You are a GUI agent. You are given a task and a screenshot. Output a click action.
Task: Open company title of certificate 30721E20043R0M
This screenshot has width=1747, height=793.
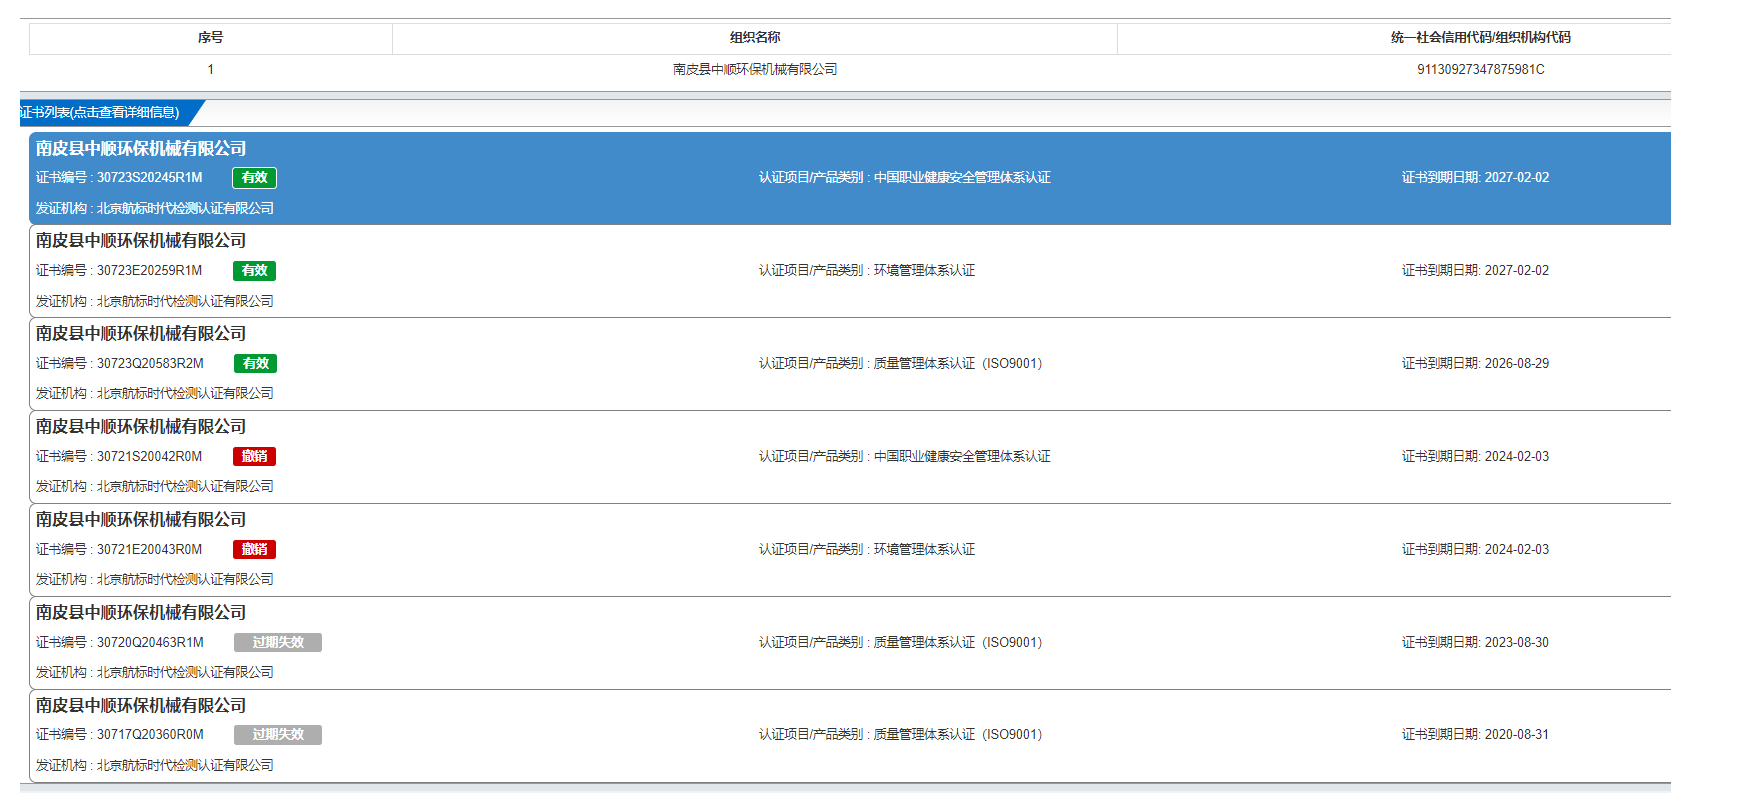click(x=141, y=519)
